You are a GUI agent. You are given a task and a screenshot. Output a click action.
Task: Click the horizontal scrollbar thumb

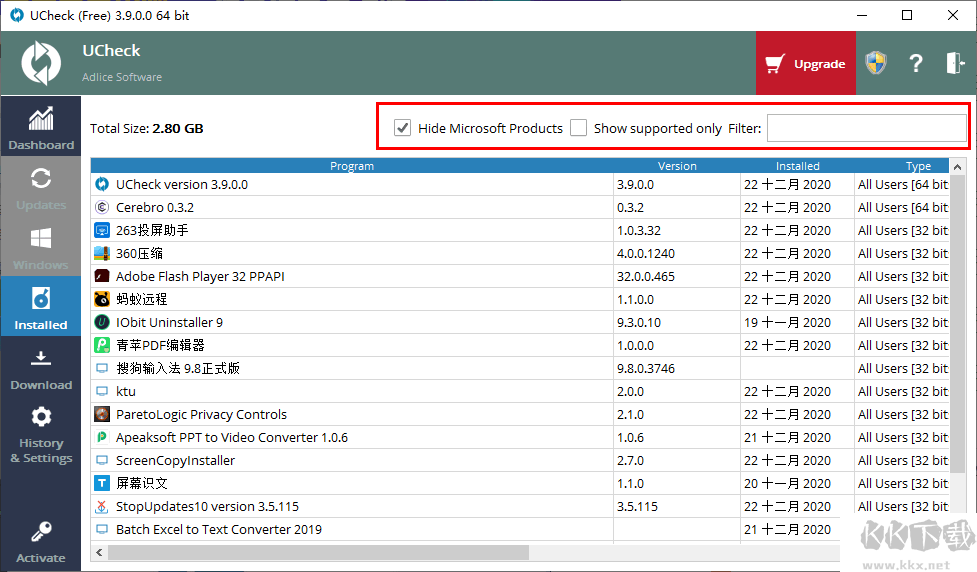coord(318,552)
